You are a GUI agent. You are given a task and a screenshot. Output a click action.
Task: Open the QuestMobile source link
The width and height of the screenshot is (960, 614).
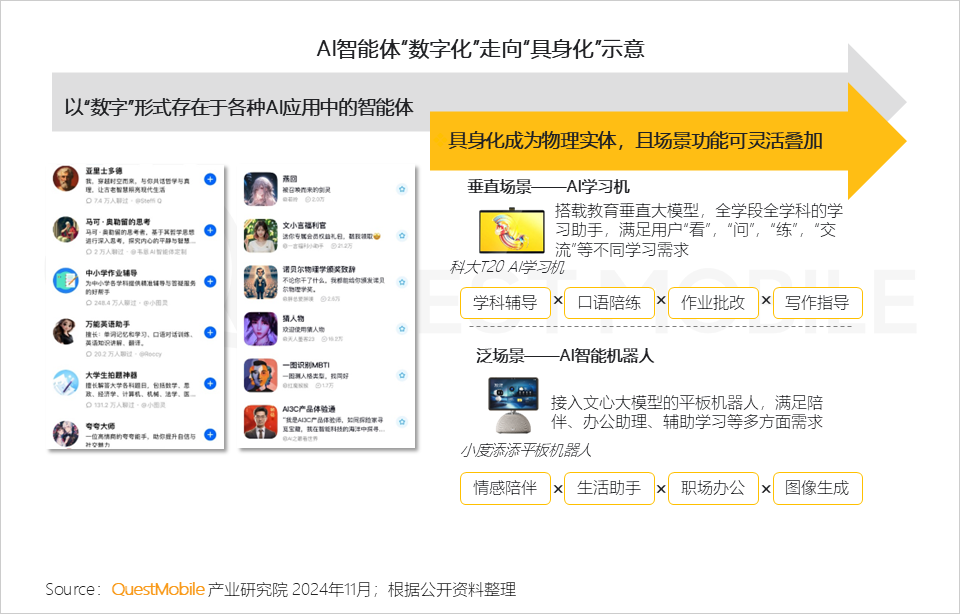158,590
